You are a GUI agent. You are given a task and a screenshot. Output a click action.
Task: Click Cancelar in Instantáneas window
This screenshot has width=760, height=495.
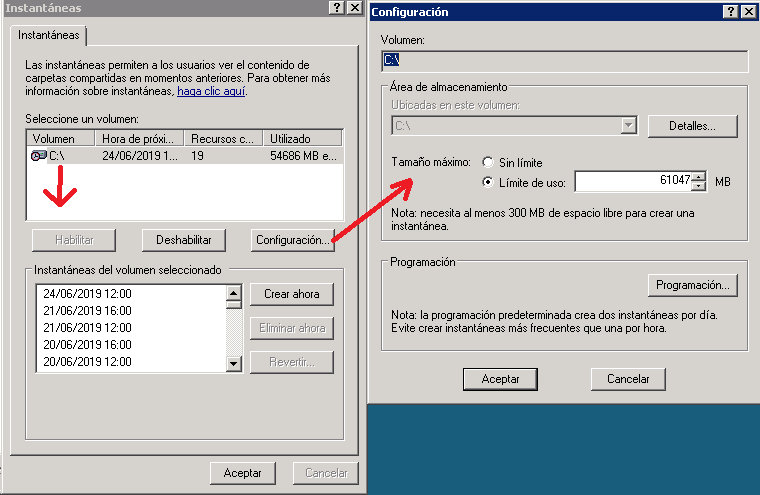point(326,473)
